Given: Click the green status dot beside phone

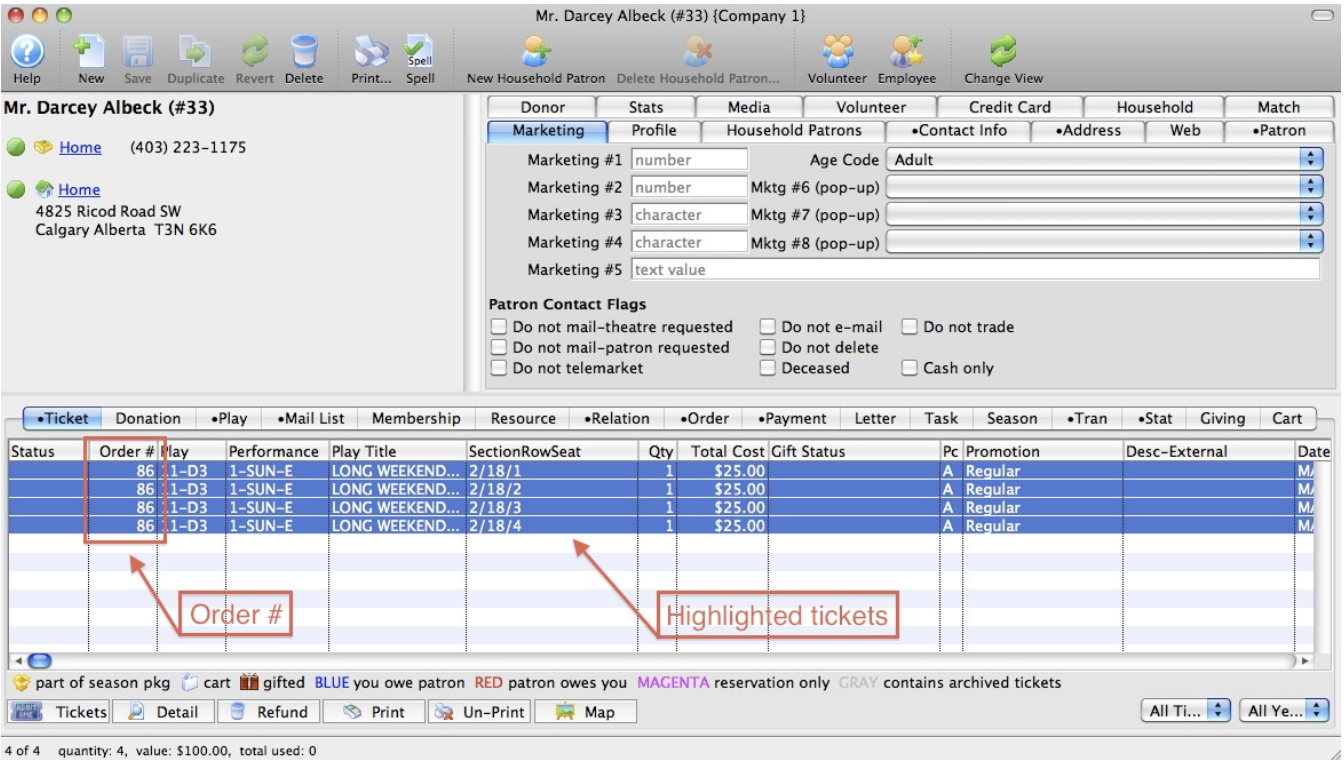Looking at the screenshot, I should tap(15, 147).
